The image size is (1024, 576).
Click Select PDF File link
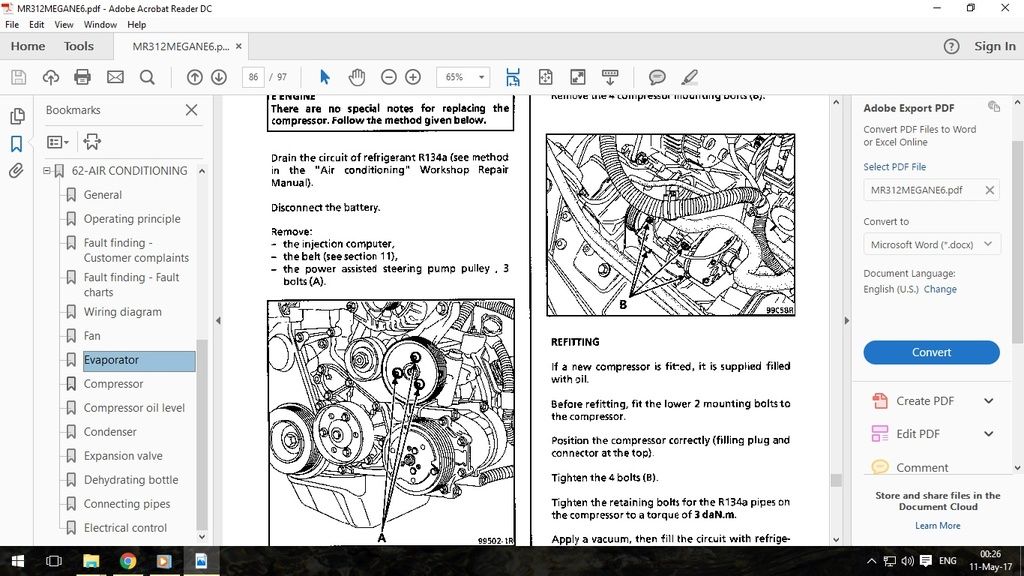[x=895, y=167]
